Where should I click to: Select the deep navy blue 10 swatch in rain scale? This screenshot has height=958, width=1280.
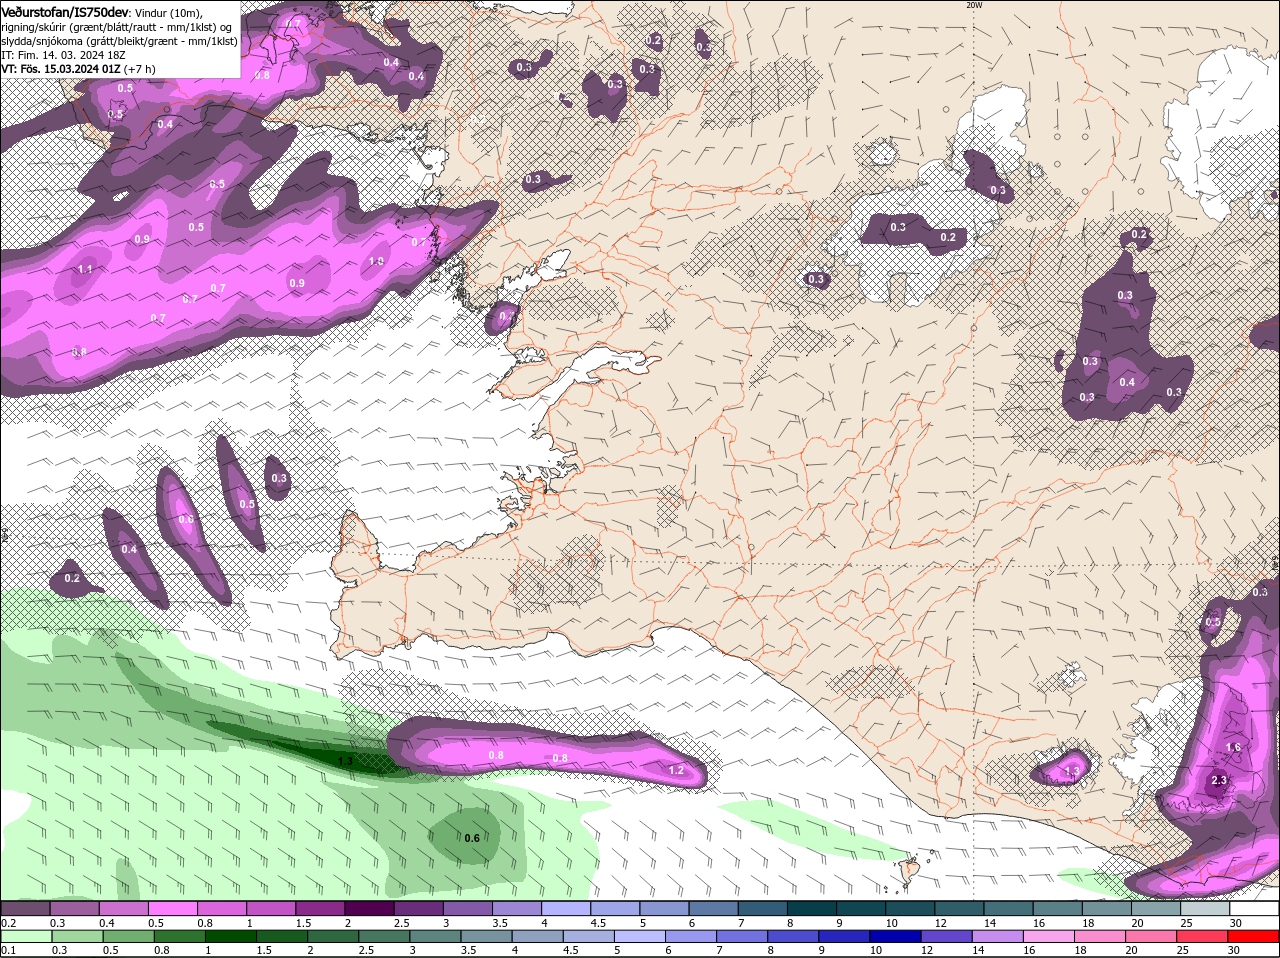(x=895, y=936)
